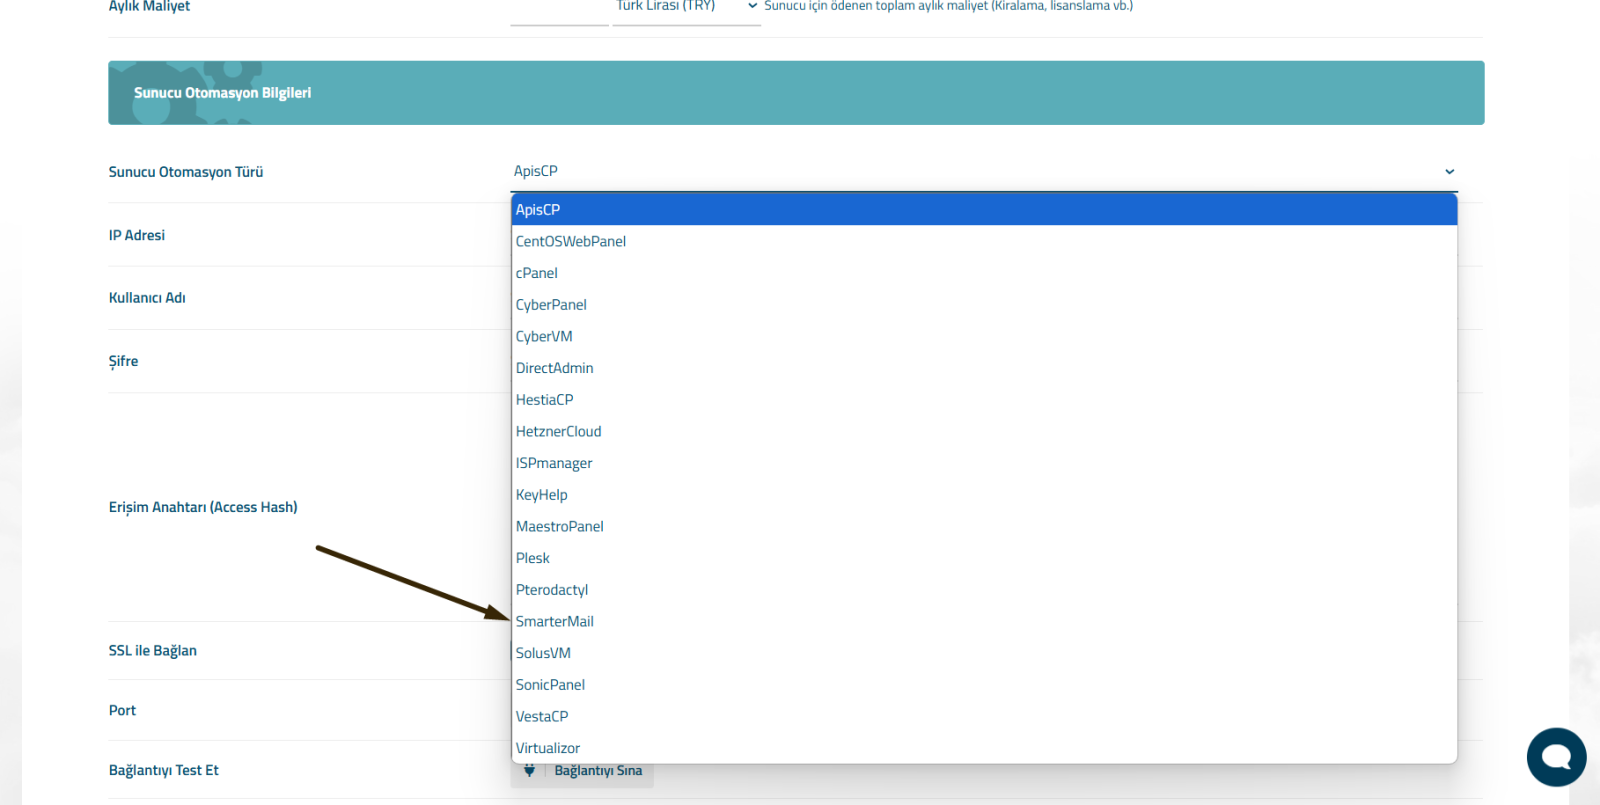
Task: Expand the Sunucu Otomasyon Türü dropdown
Action: pyautogui.click(x=983, y=172)
